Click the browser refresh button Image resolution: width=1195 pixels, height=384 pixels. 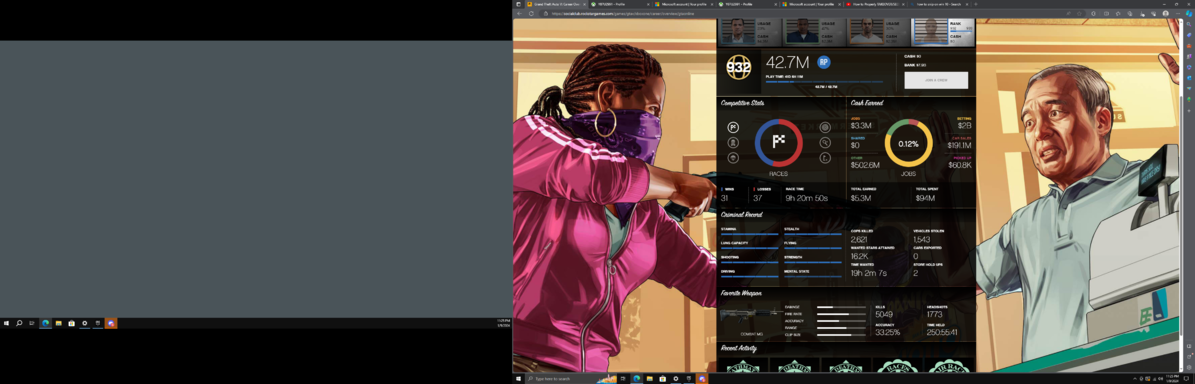coord(531,13)
